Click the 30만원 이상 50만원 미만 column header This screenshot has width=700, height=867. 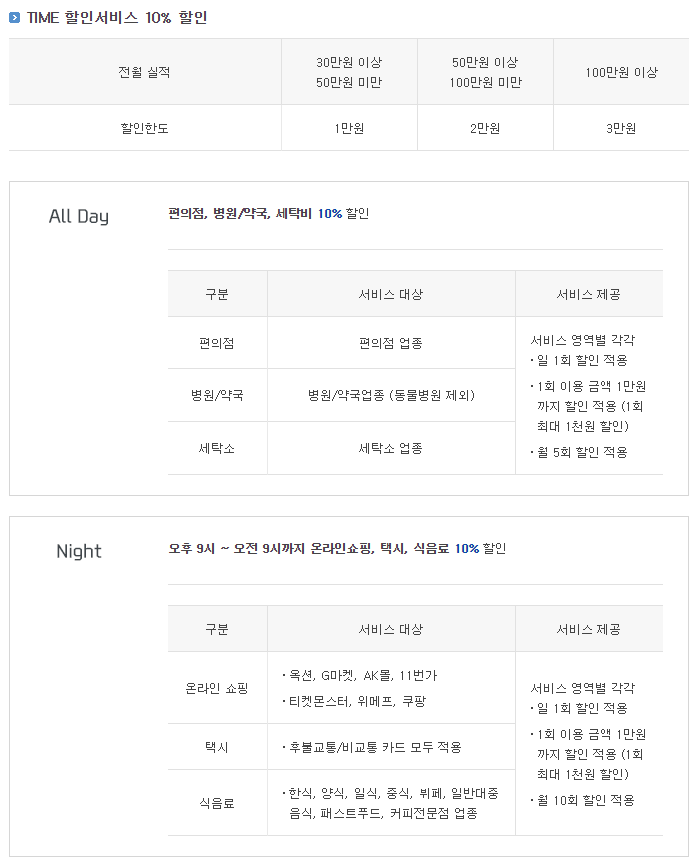(x=349, y=72)
